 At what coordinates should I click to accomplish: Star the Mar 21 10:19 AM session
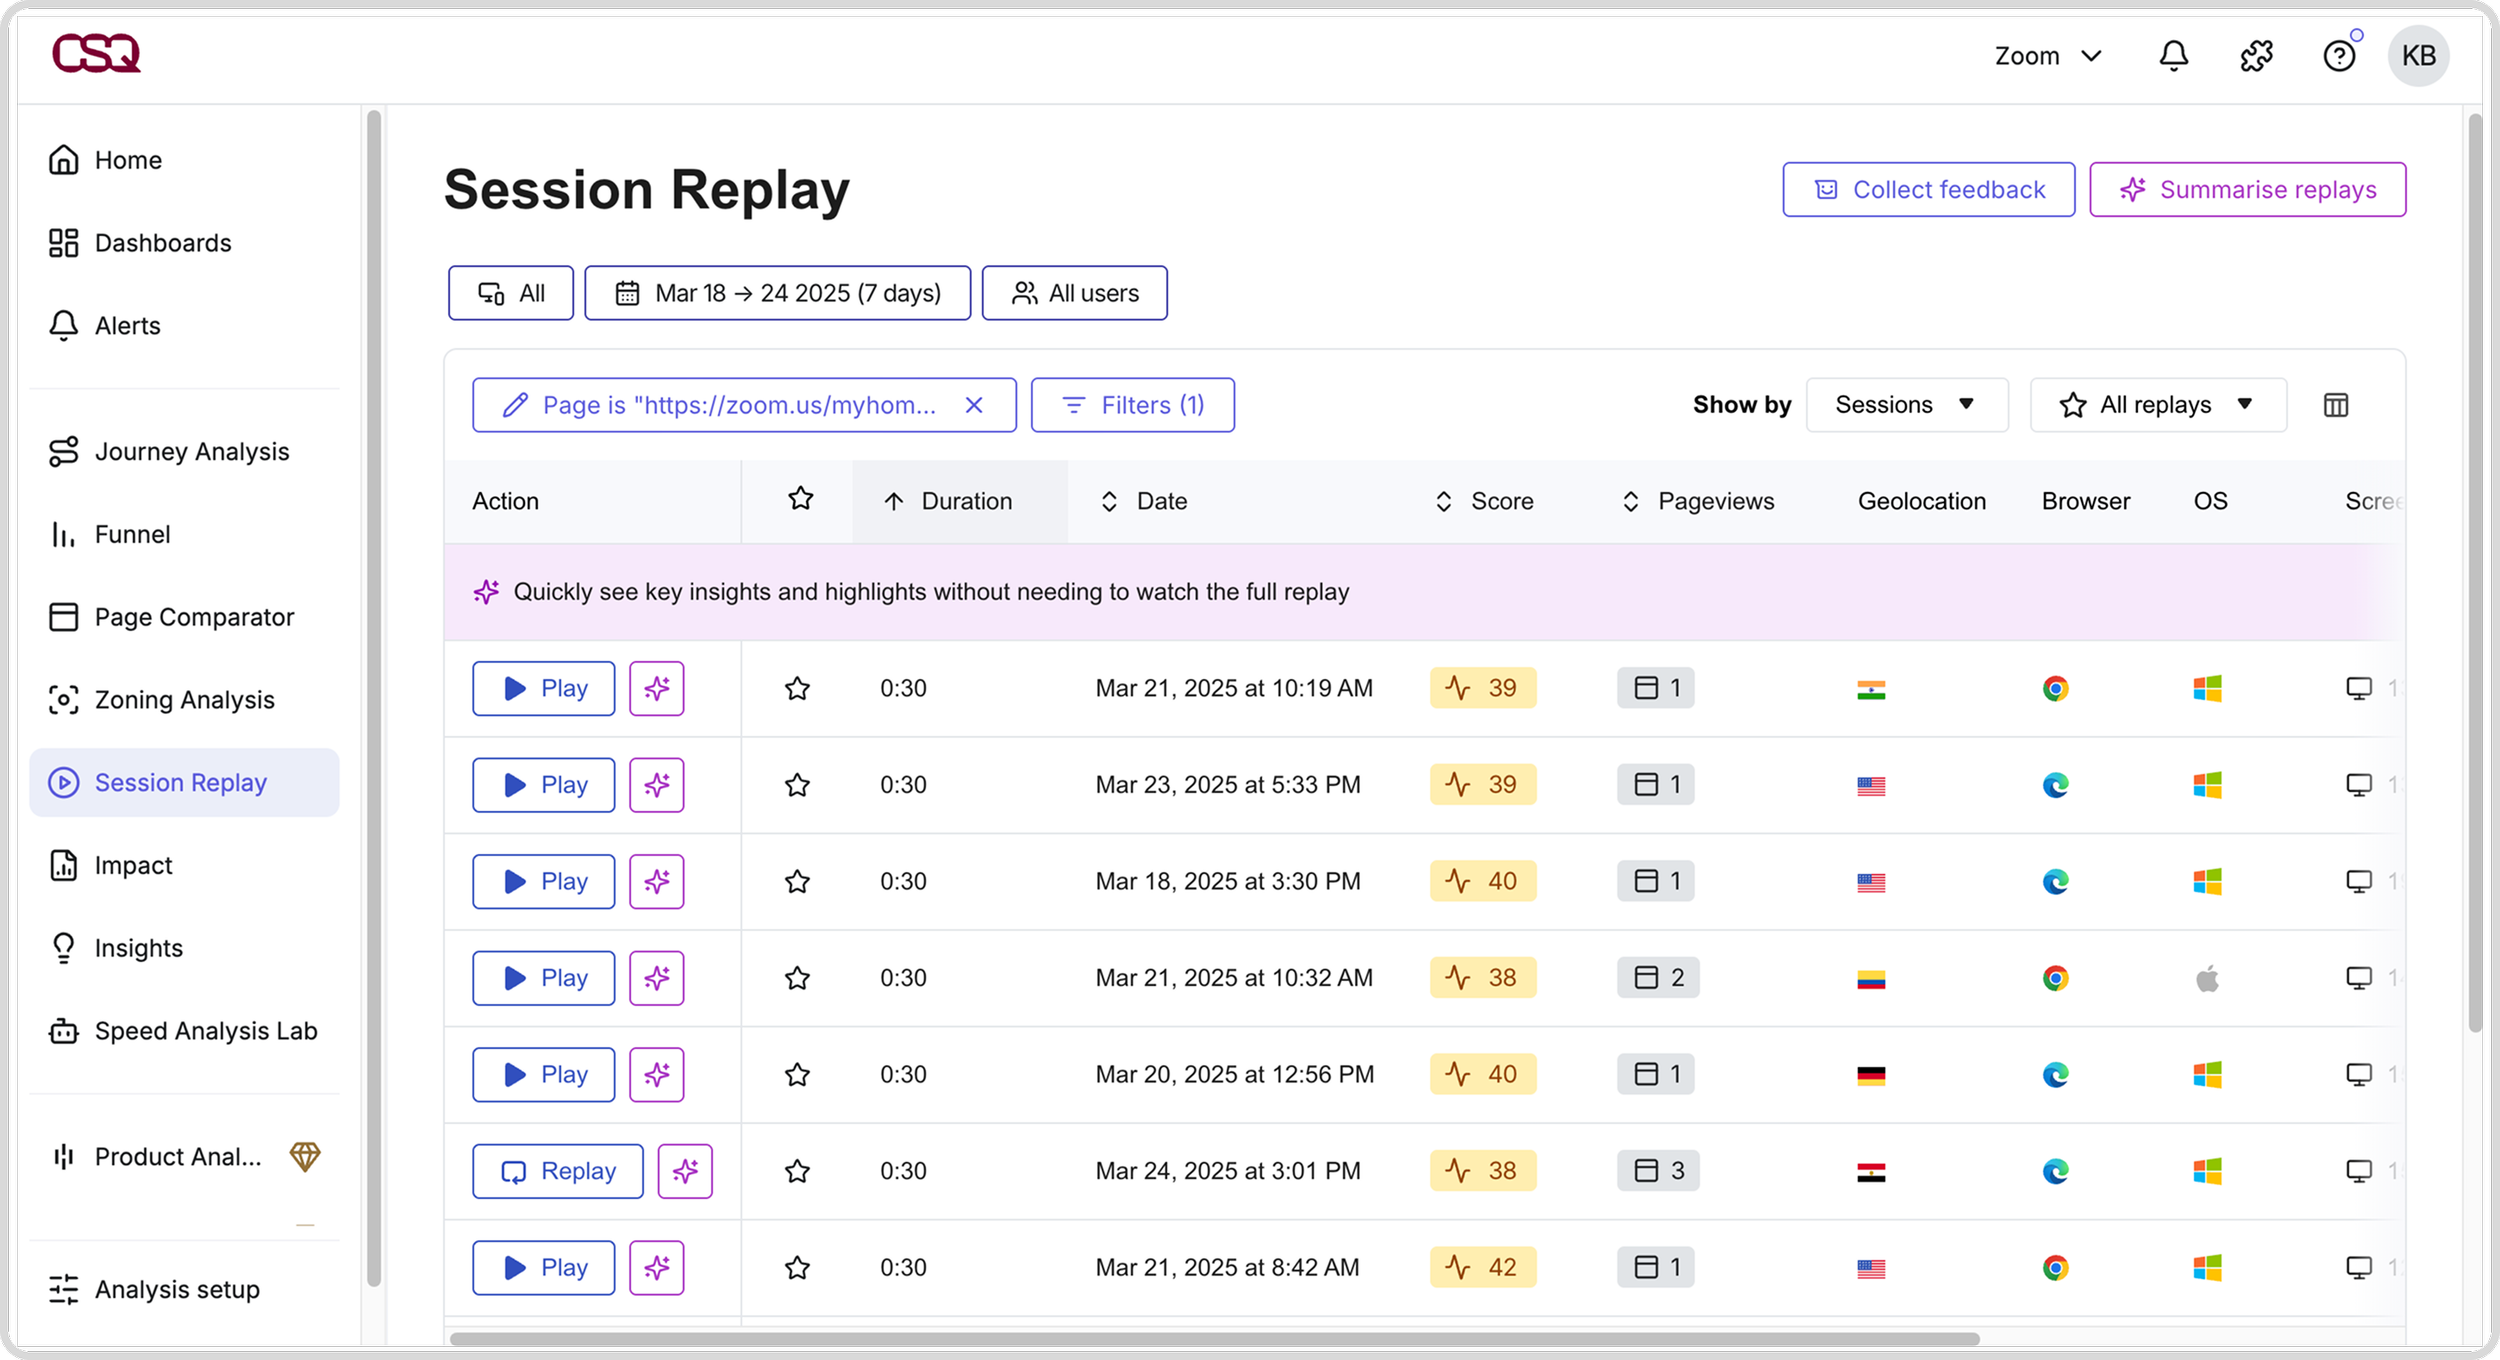[x=797, y=689]
